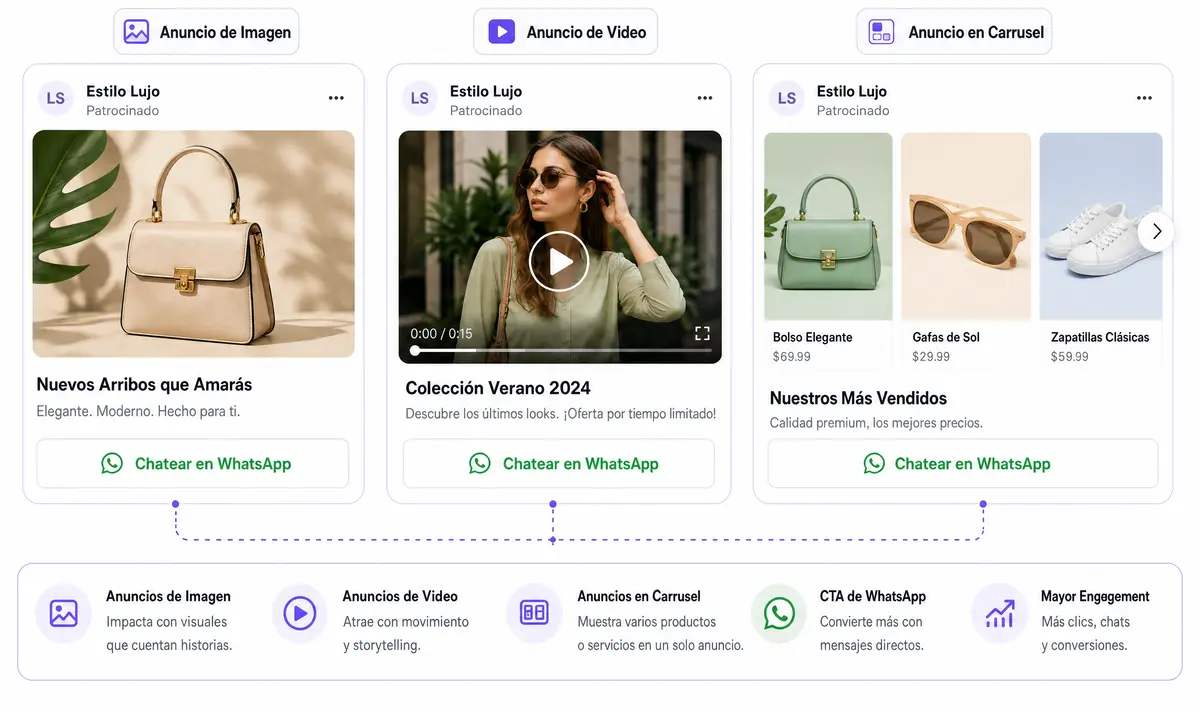Click the LS avatar on image ad card
Screen dimensions: 1200x711
[x=56, y=98]
